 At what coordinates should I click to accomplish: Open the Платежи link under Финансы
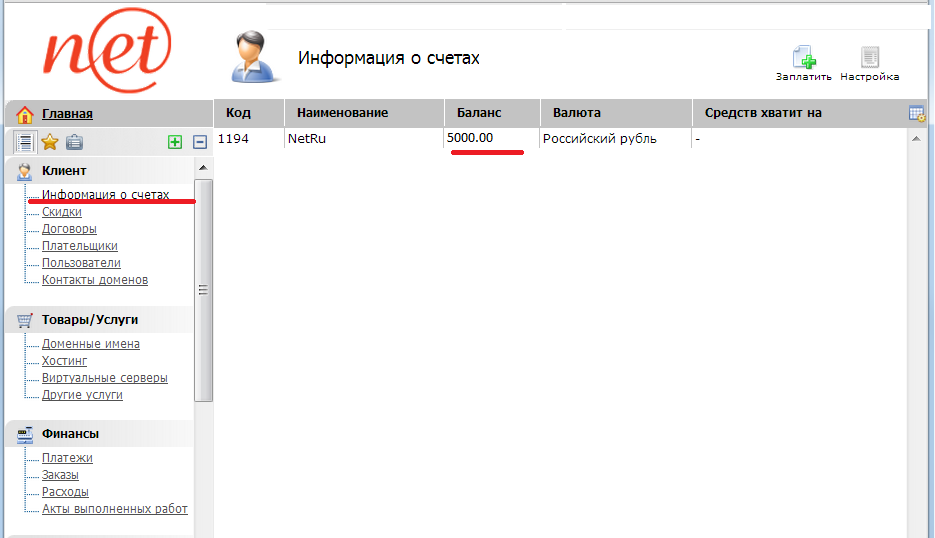click(x=67, y=458)
